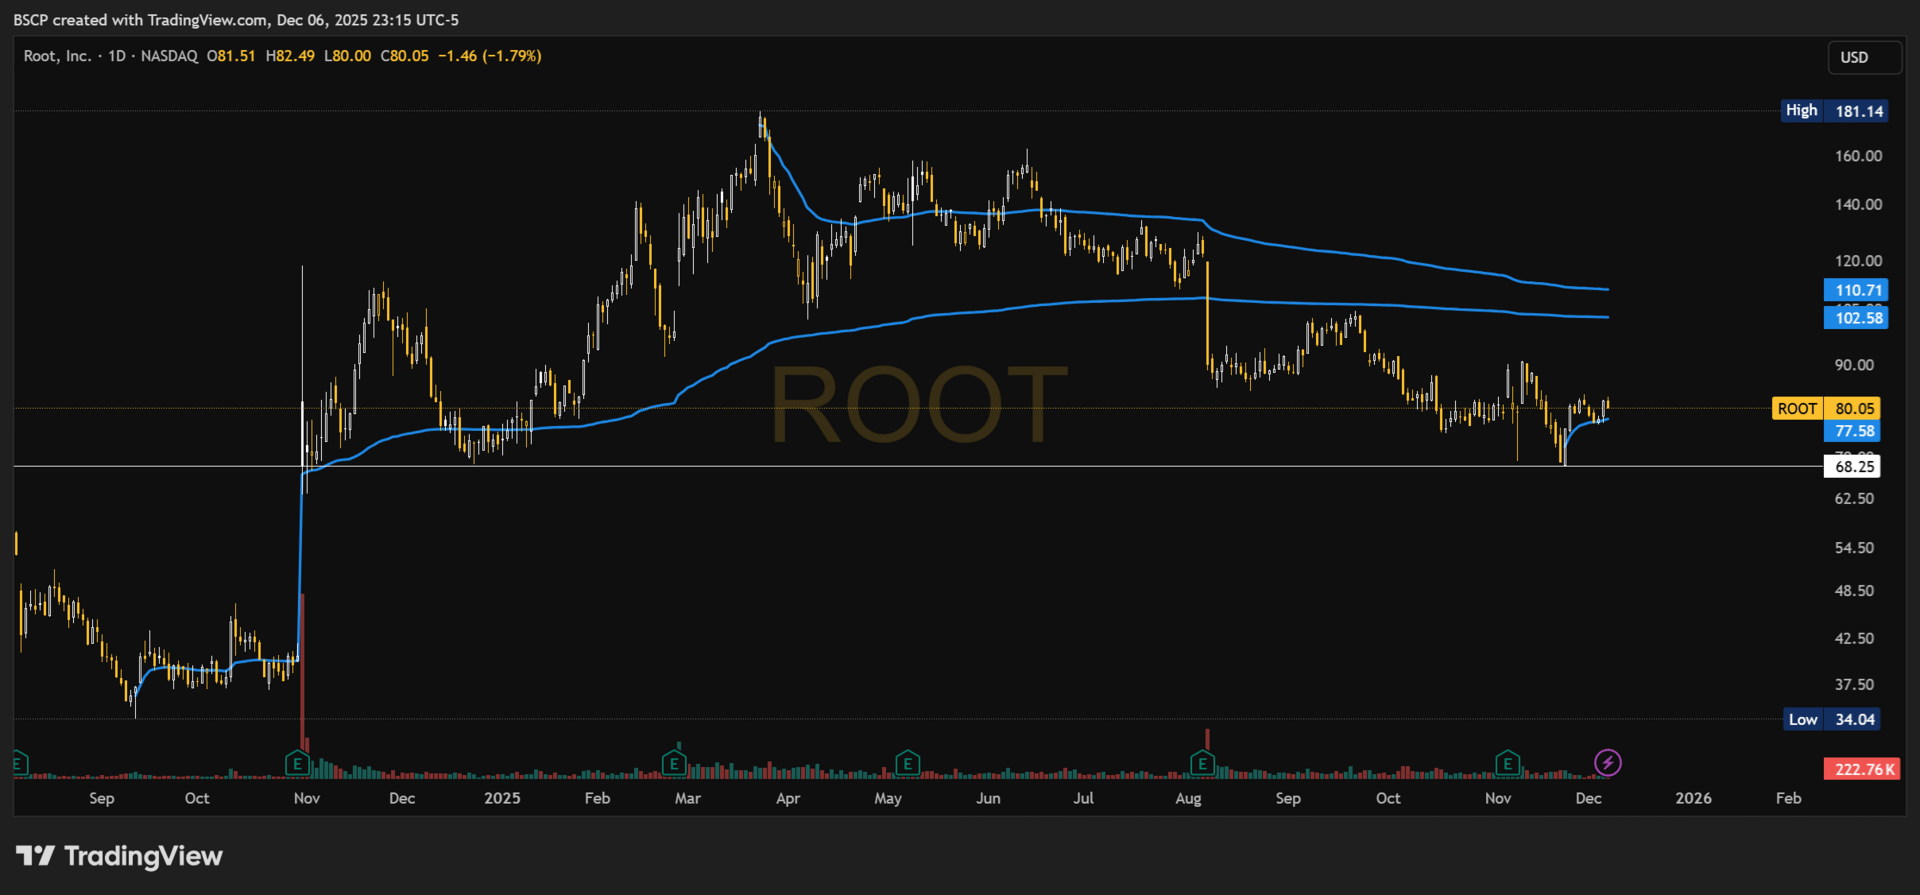Screen dimensions: 1920x895
Task: Click the change value −1.46 (−1.79%)
Action: click(x=490, y=56)
